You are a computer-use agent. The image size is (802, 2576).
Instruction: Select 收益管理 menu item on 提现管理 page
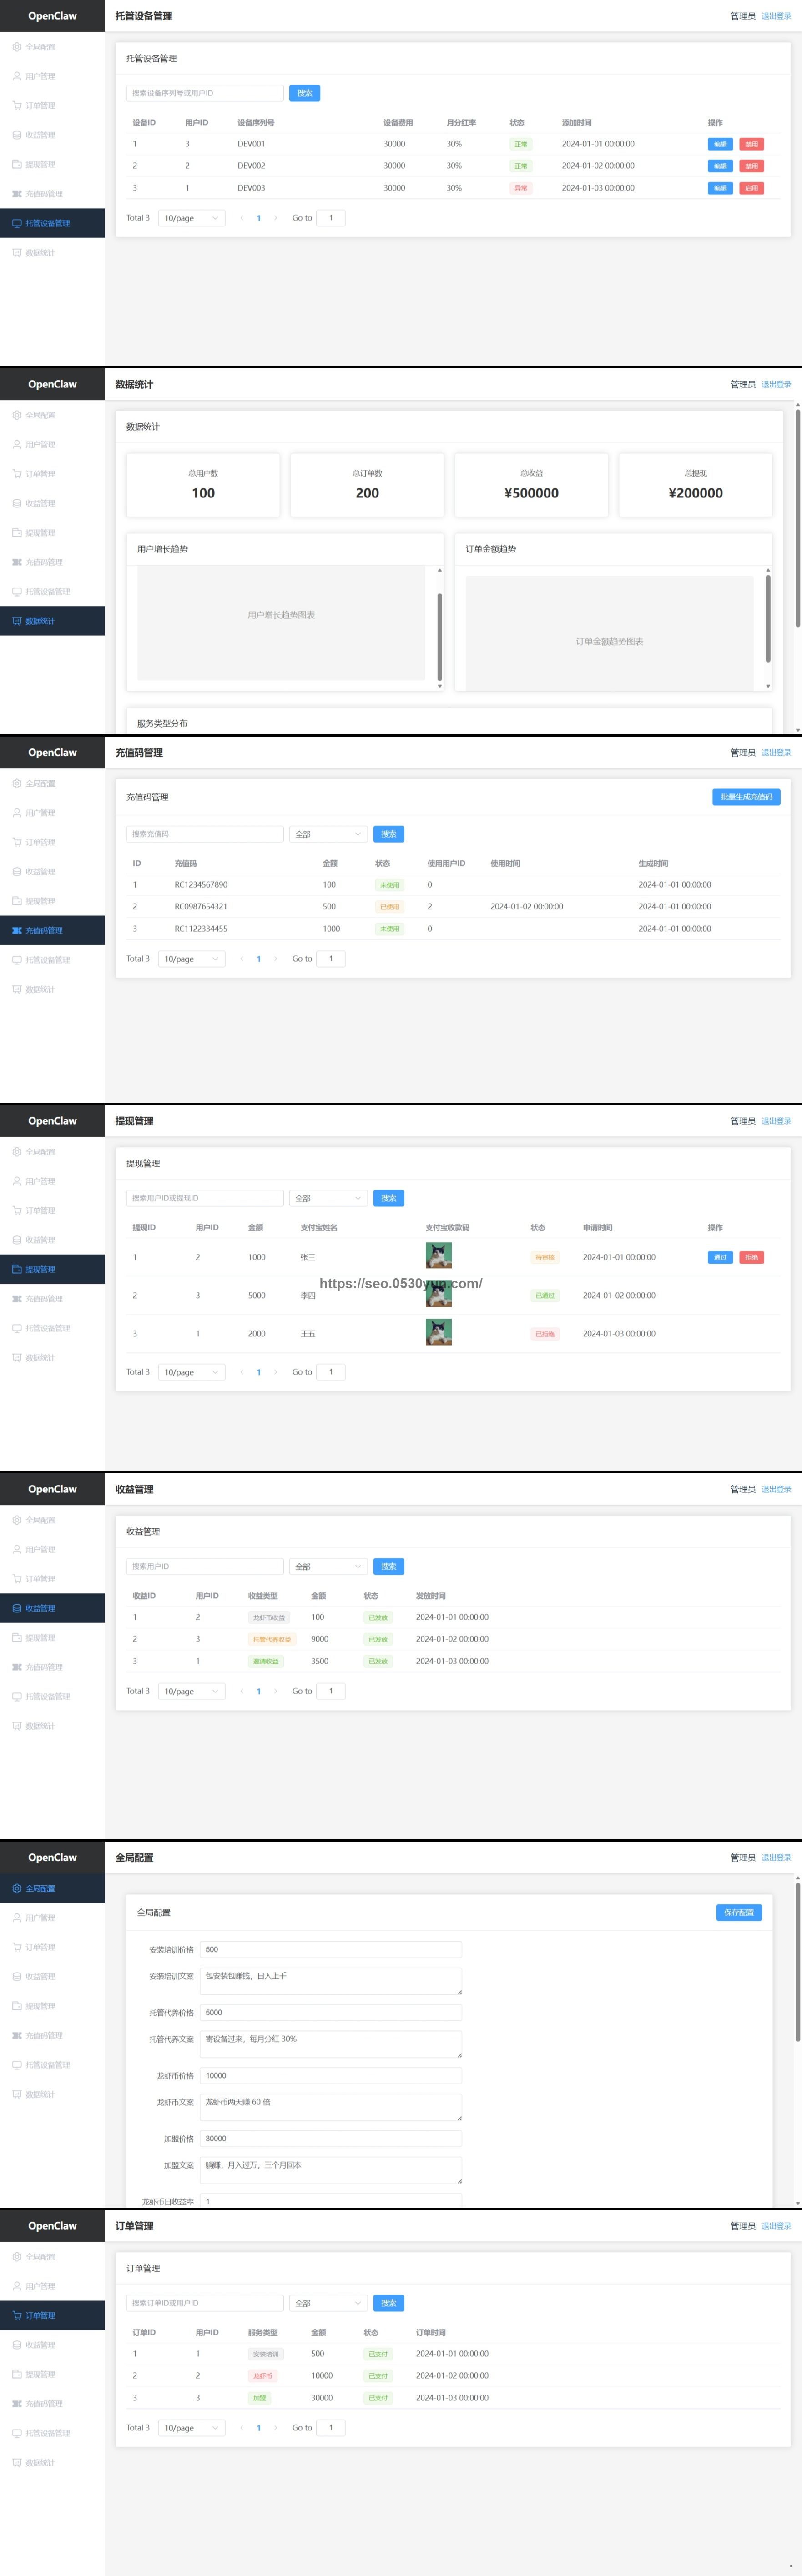click(x=52, y=1240)
